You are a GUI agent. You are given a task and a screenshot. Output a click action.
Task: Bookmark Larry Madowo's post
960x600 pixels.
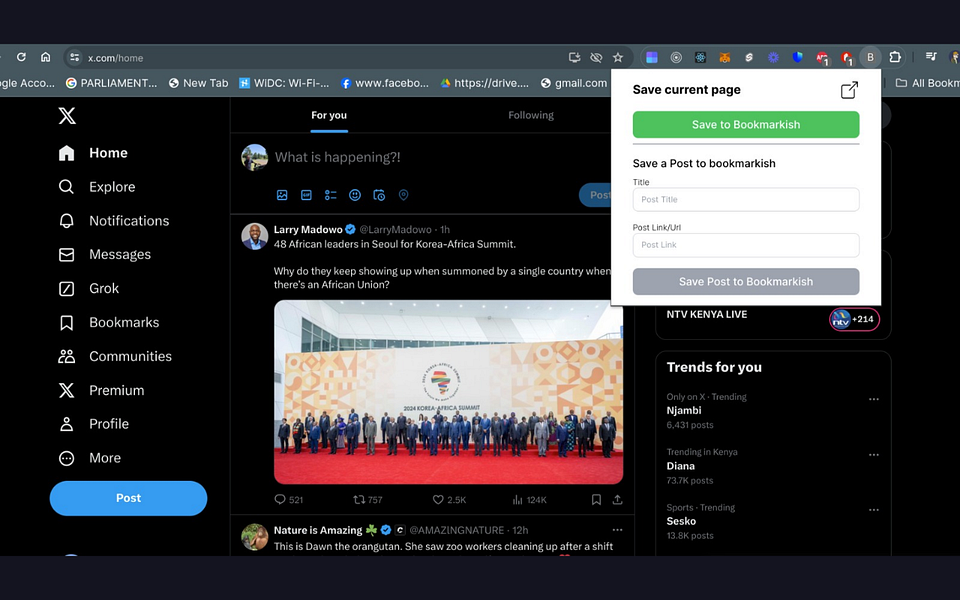click(596, 500)
